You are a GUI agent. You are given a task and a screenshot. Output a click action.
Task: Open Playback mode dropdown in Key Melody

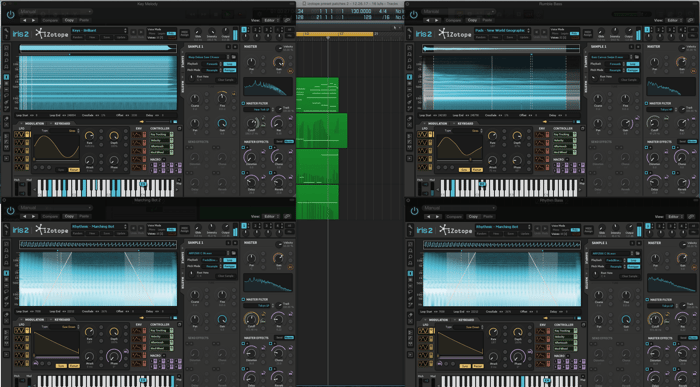coord(212,64)
